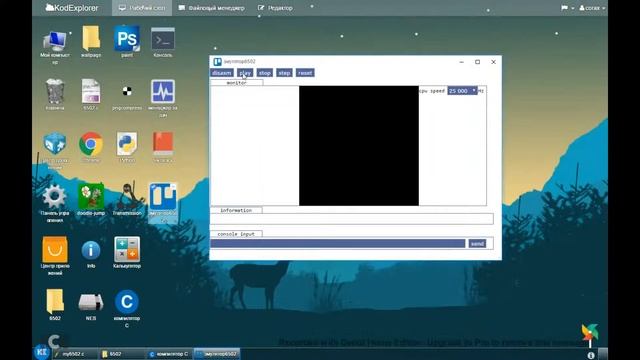
Task: Click the disasm button
Action: pyautogui.click(x=222, y=73)
